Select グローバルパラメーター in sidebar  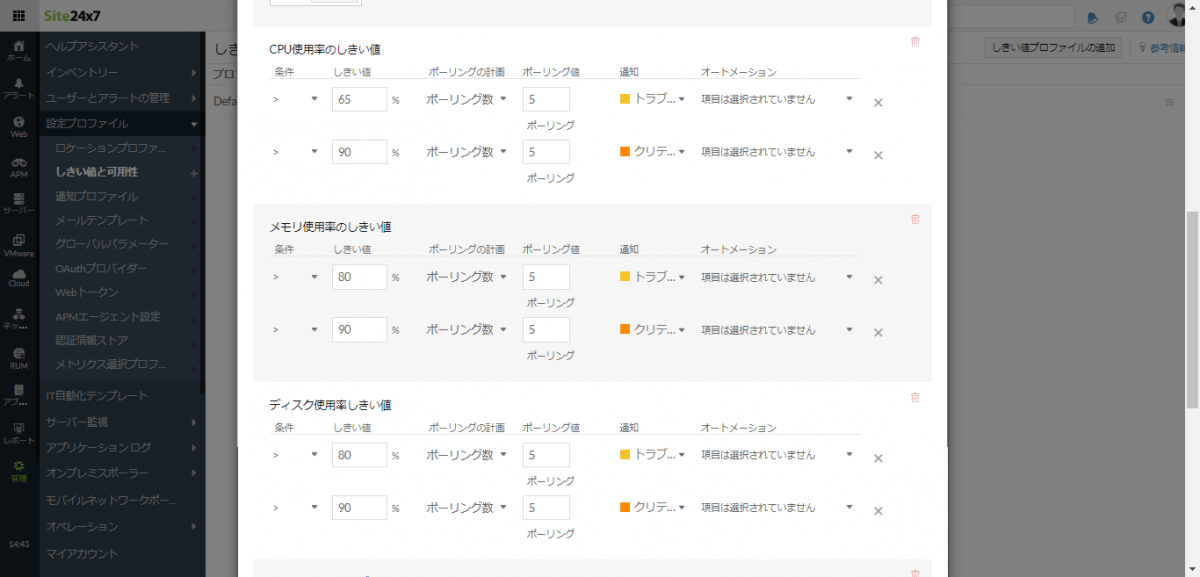112,245
